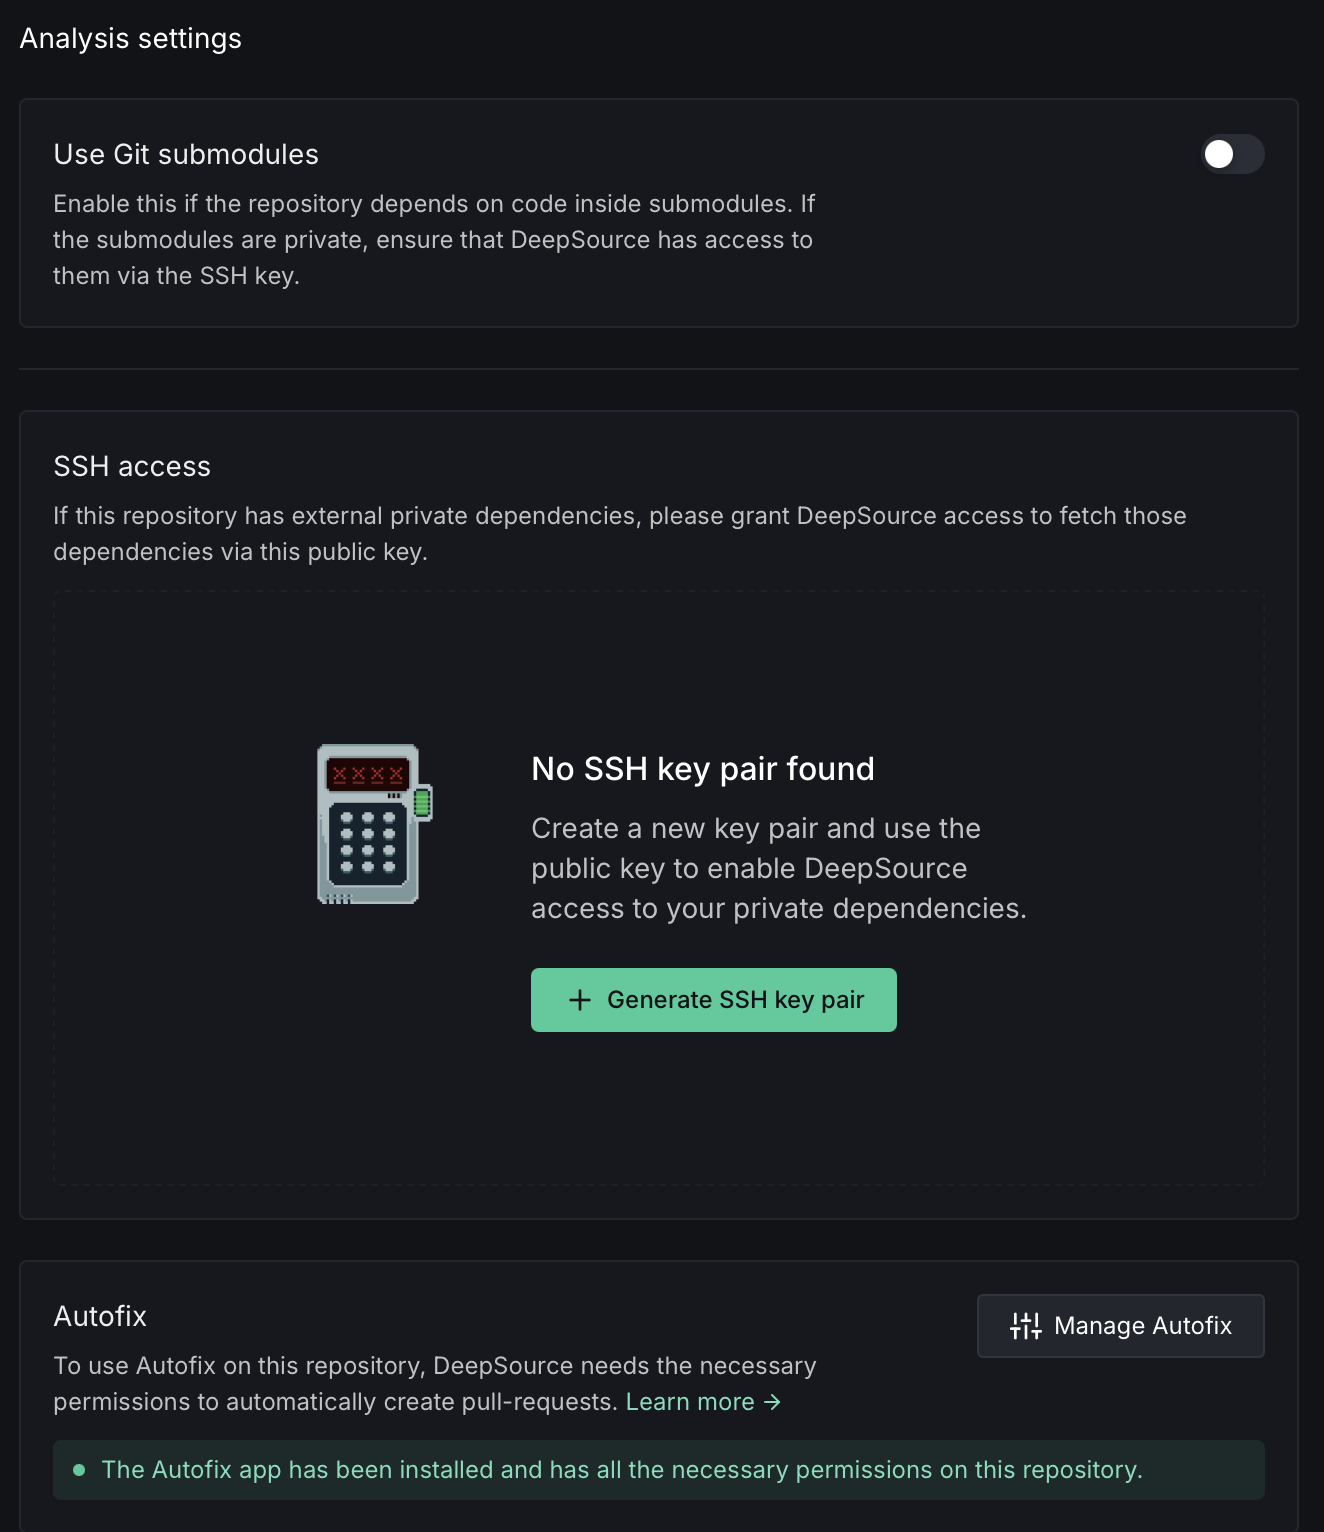
Task: Click the No SSH key pair found heading
Action: point(702,769)
